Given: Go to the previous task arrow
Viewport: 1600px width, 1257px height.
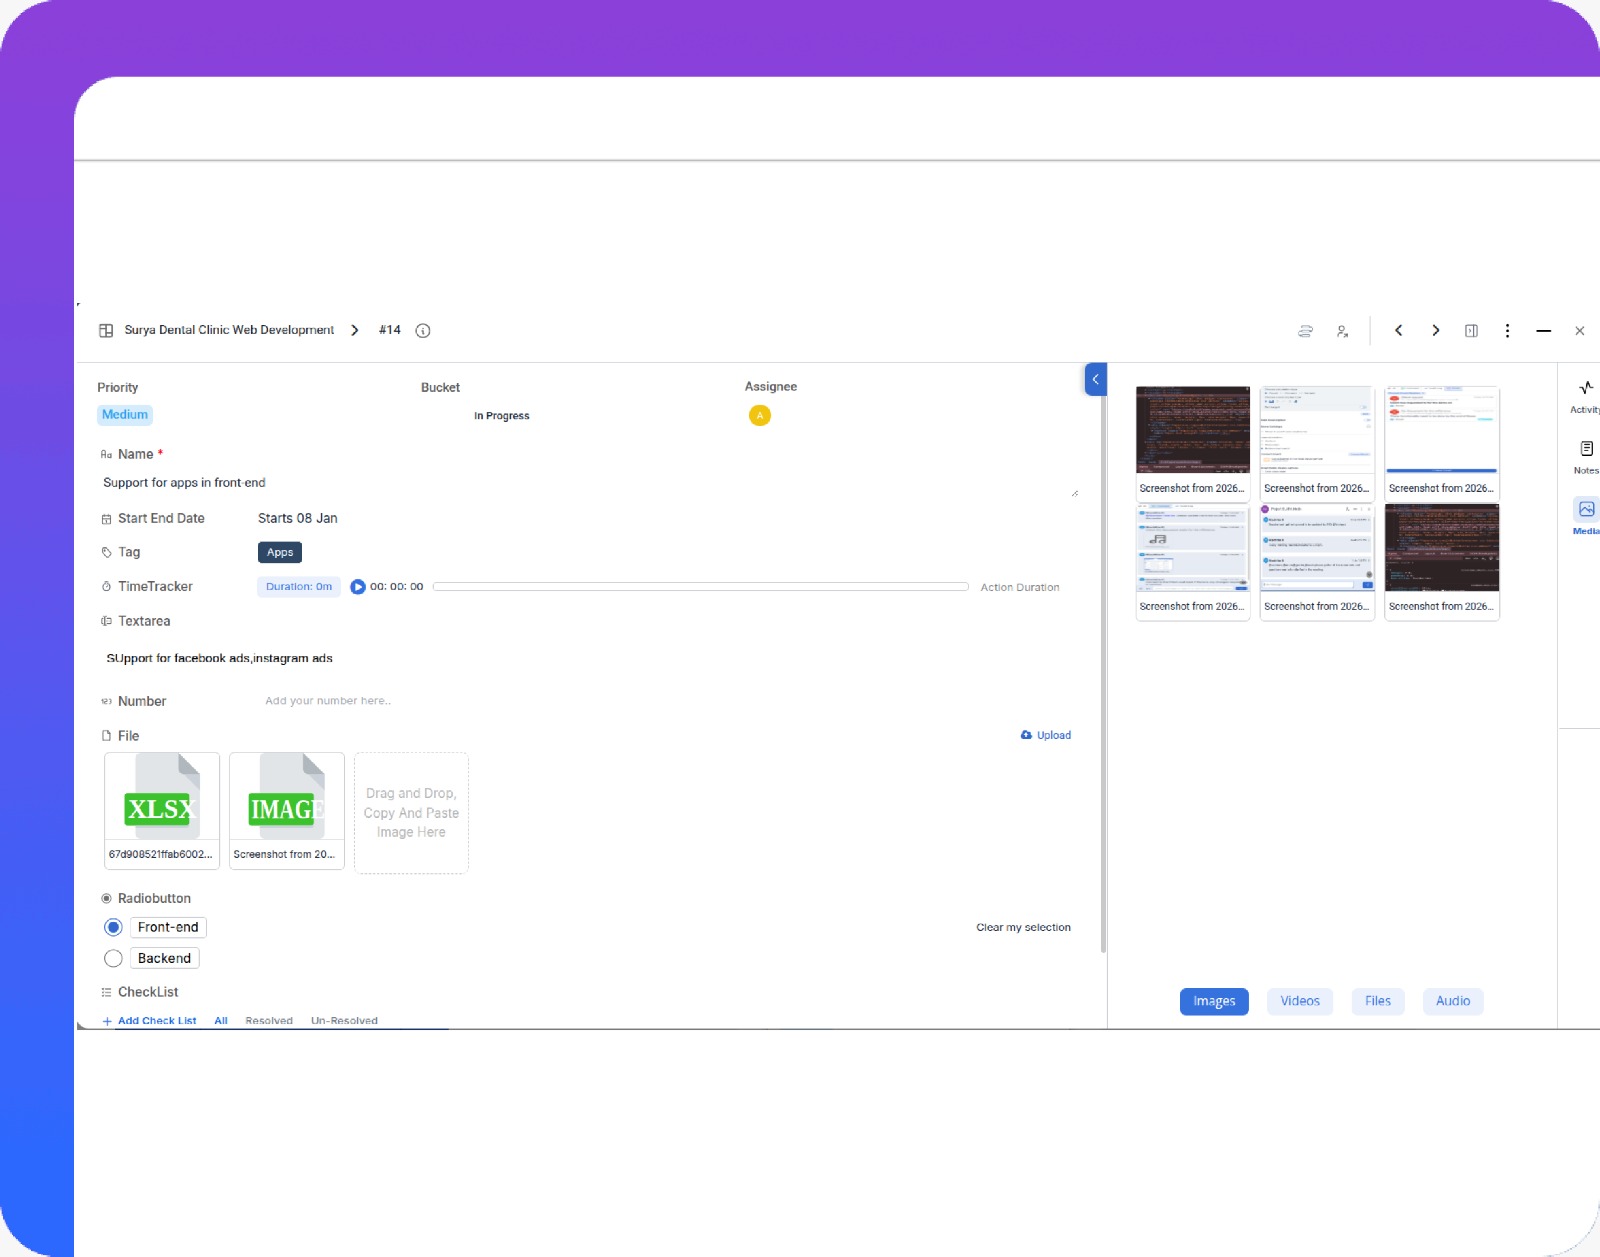Looking at the screenshot, I should coord(1399,331).
